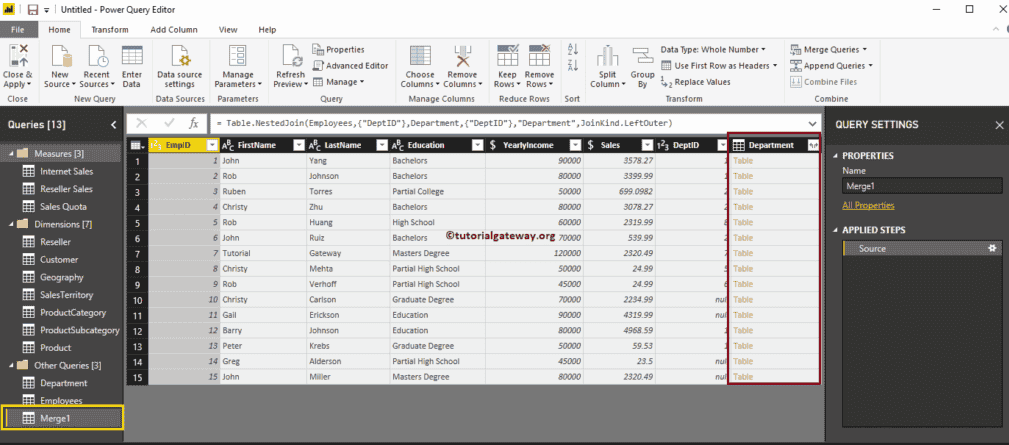
Task: Close the Query Settings pane
Action: point(999,125)
